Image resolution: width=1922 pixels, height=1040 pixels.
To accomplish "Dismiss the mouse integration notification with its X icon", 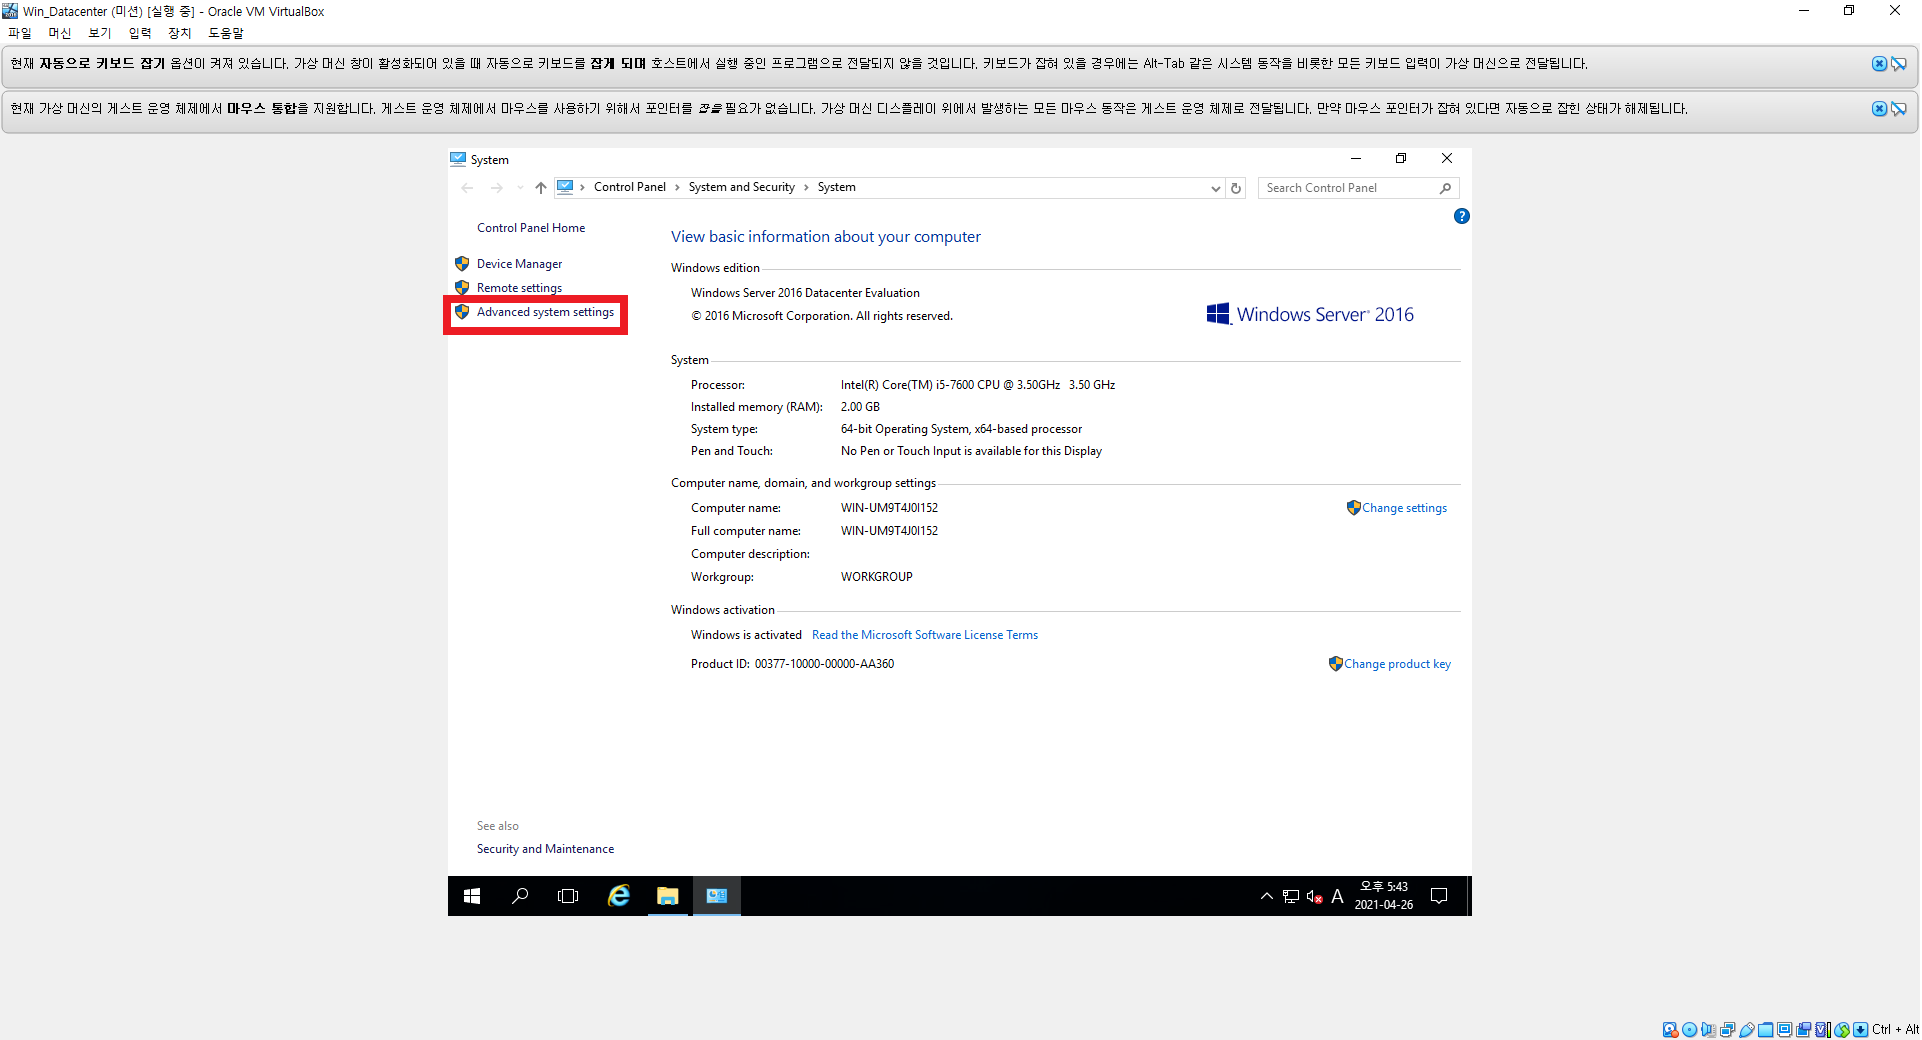I will (1879, 109).
